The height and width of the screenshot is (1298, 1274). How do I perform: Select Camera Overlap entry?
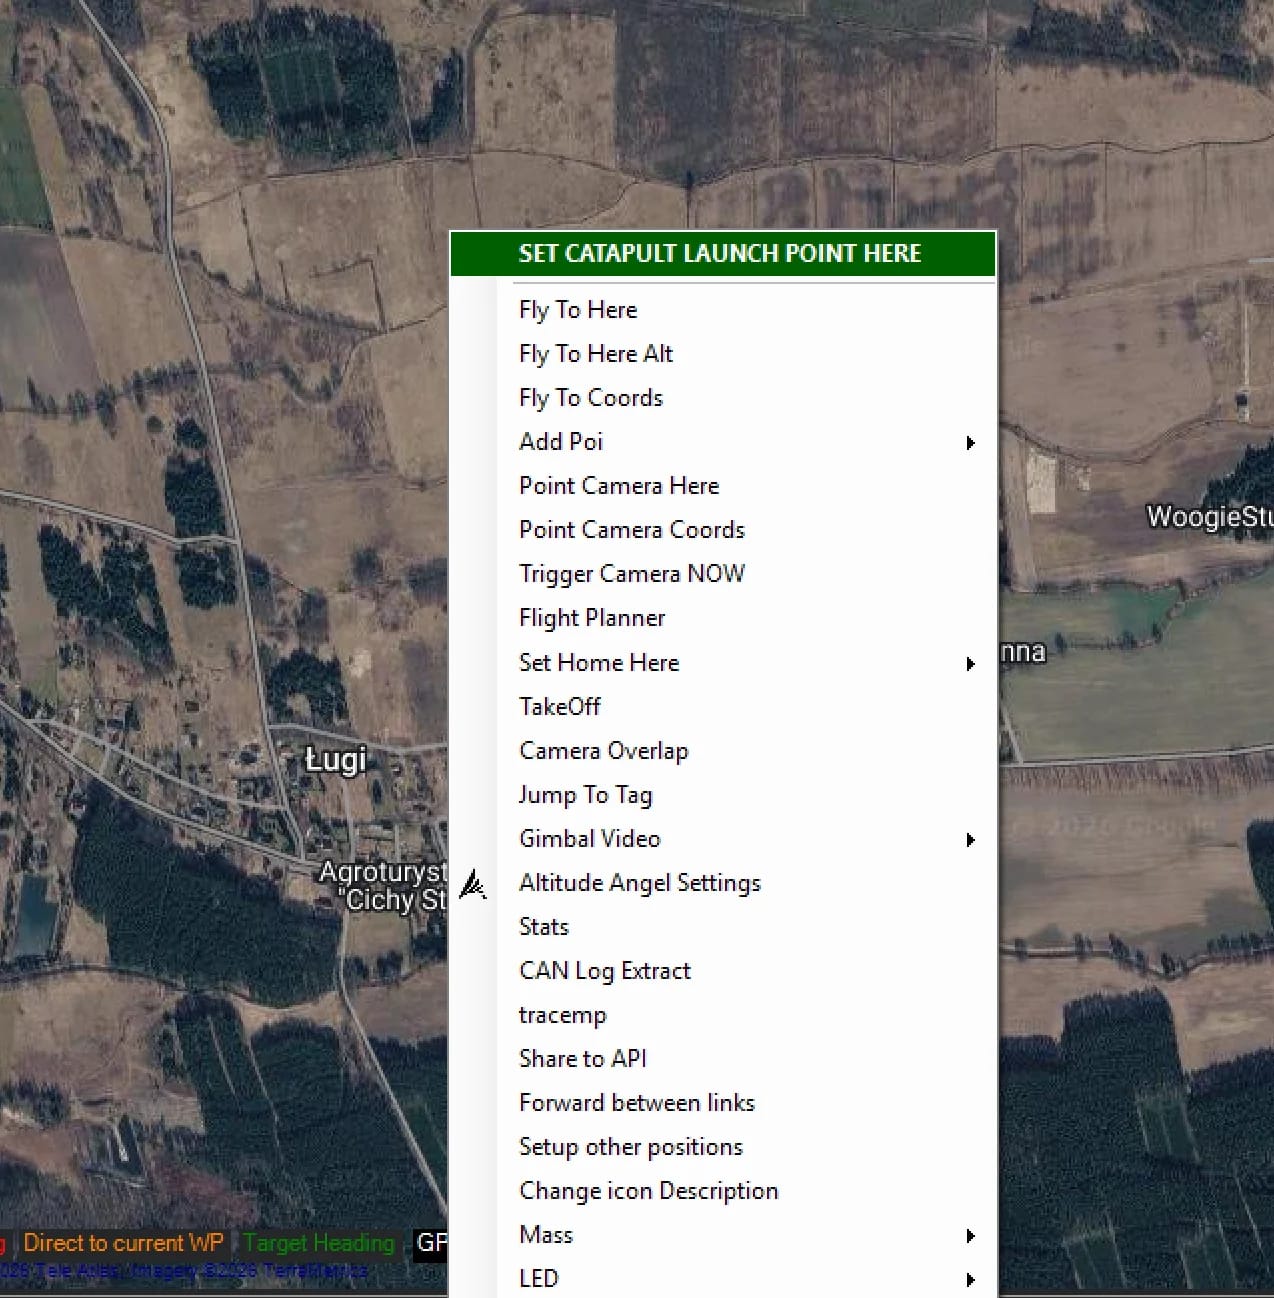point(722,750)
